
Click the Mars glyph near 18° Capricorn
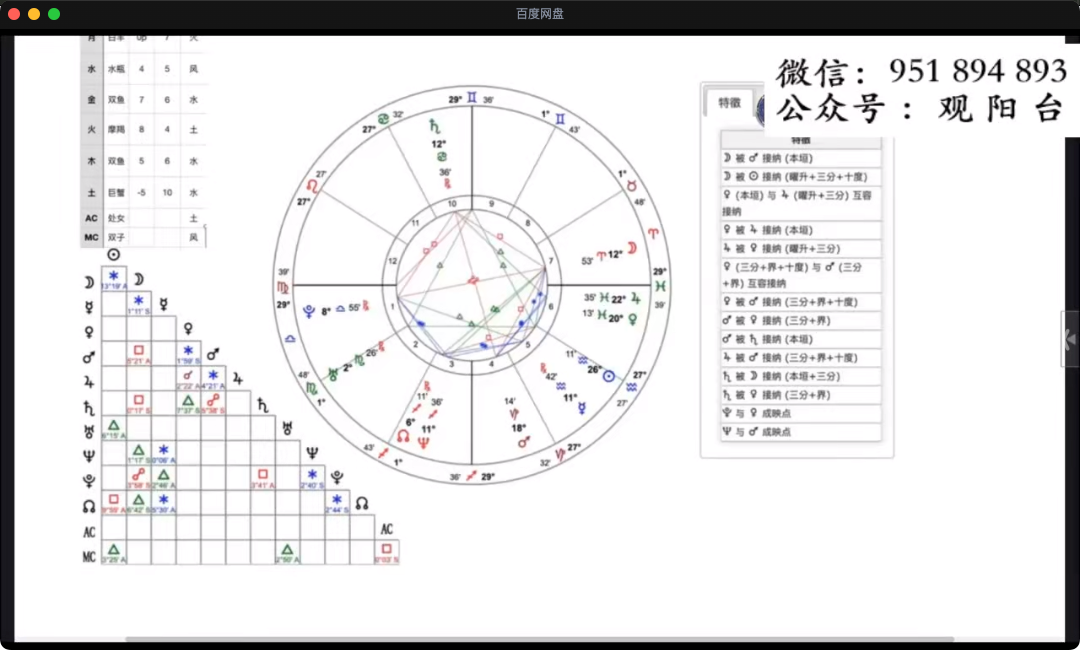[x=522, y=442]
